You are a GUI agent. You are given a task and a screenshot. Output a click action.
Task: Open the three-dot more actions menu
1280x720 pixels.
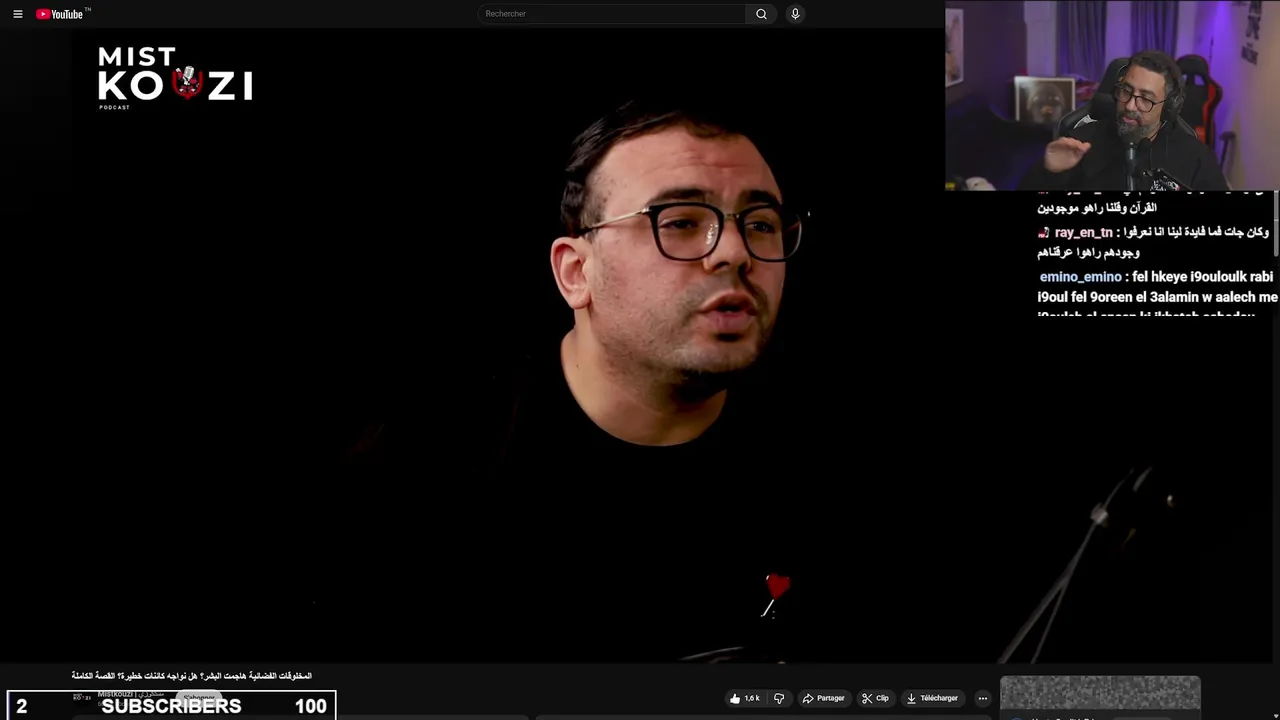point(983,698)
